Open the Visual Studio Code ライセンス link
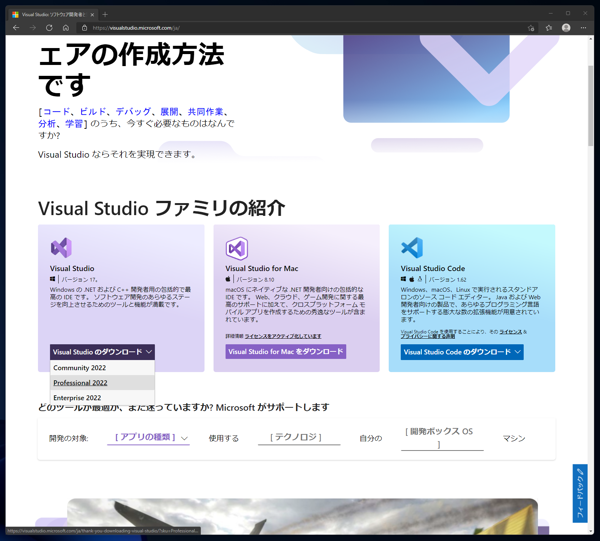This screenshot has width=600, height=541. (511, 332)
